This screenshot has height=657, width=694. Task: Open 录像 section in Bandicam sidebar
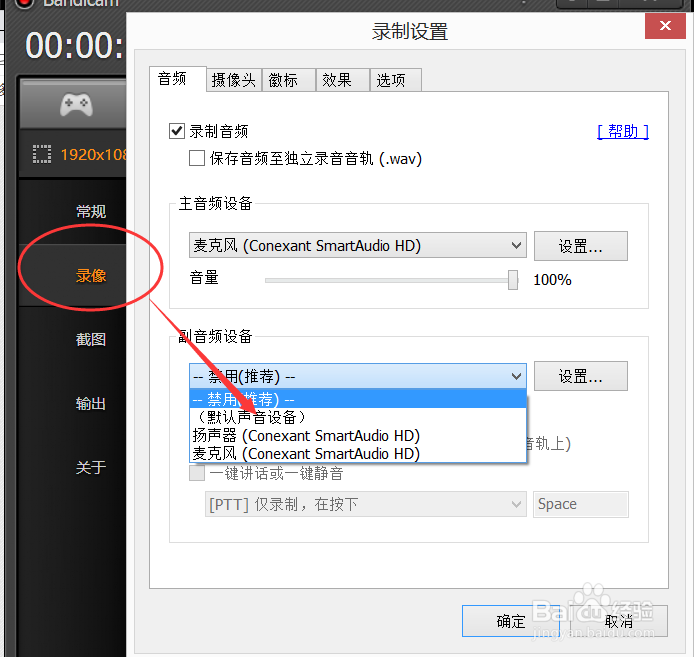[91, 275]
